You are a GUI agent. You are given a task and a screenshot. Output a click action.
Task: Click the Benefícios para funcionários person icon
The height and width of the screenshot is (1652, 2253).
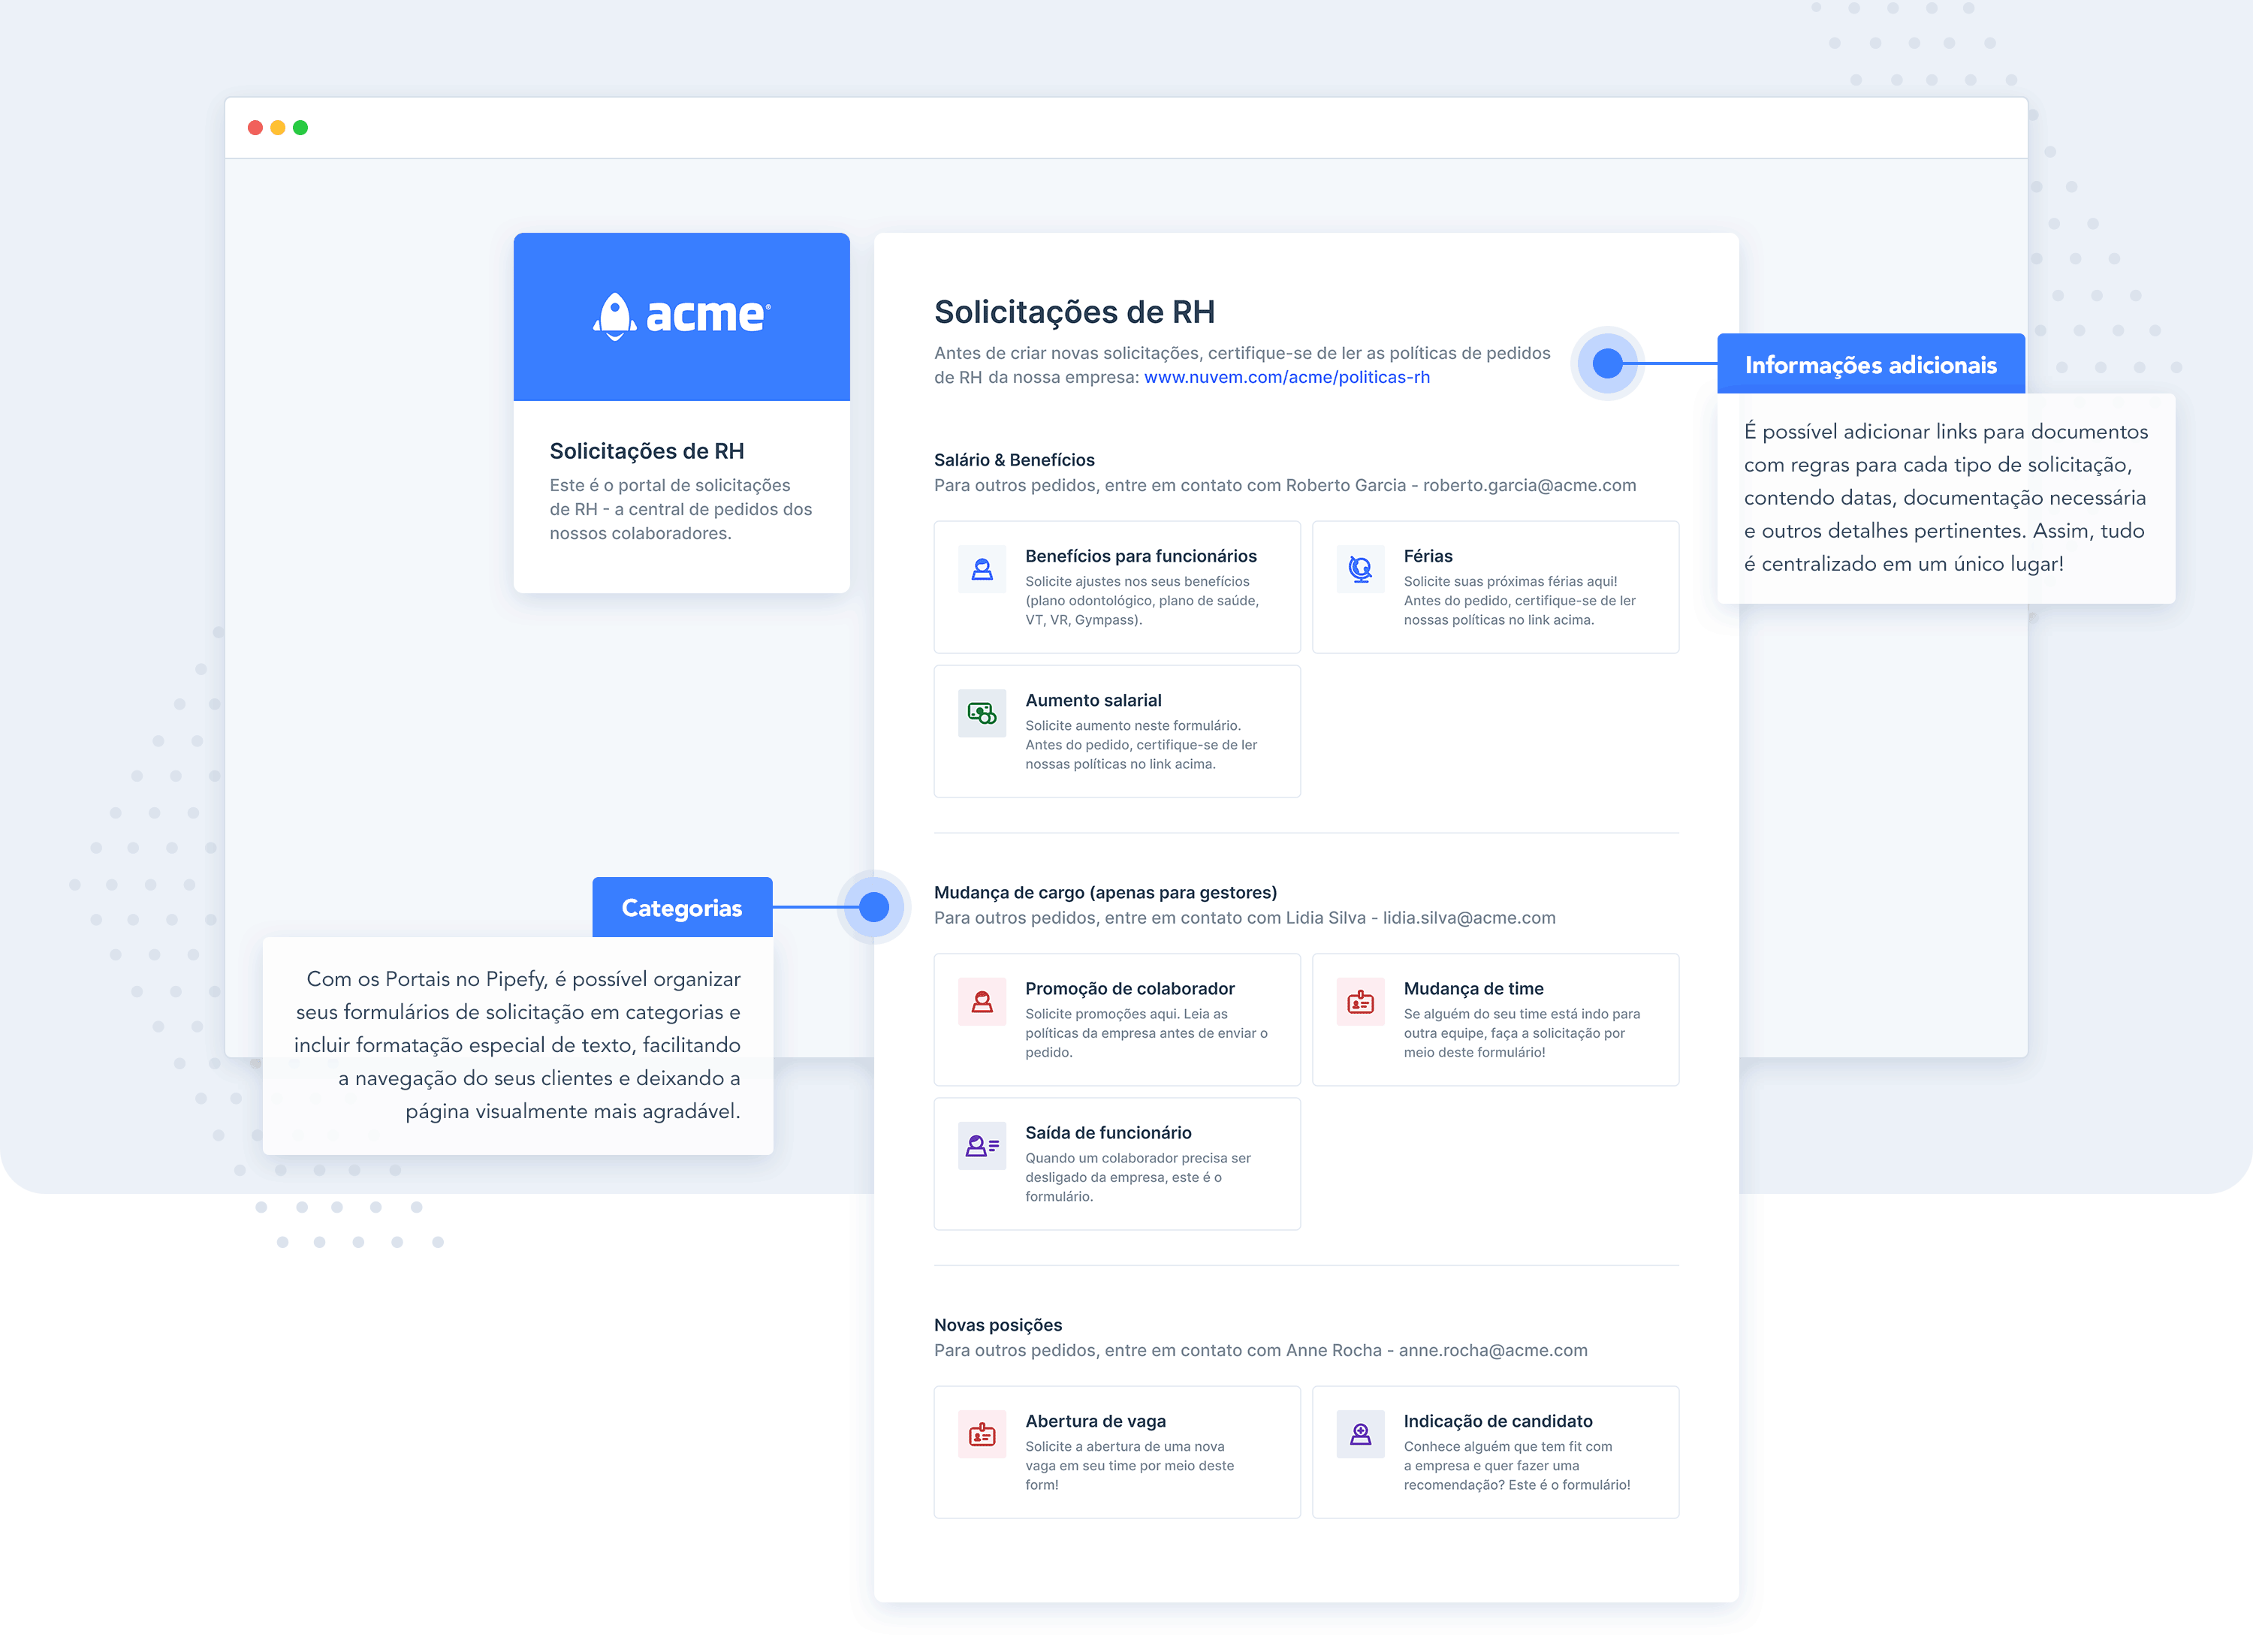pos(981,569)
